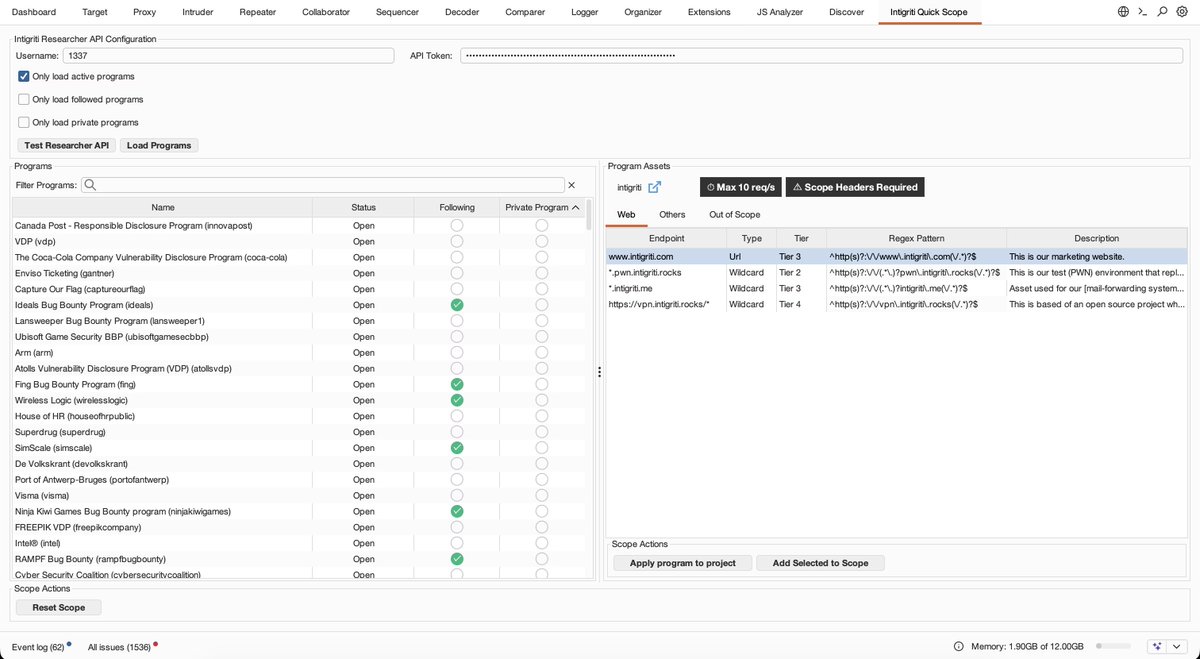Viewport: 1200px width, 659px height.
Task: Go to the Repeater tab
Action: coord(258,12)
